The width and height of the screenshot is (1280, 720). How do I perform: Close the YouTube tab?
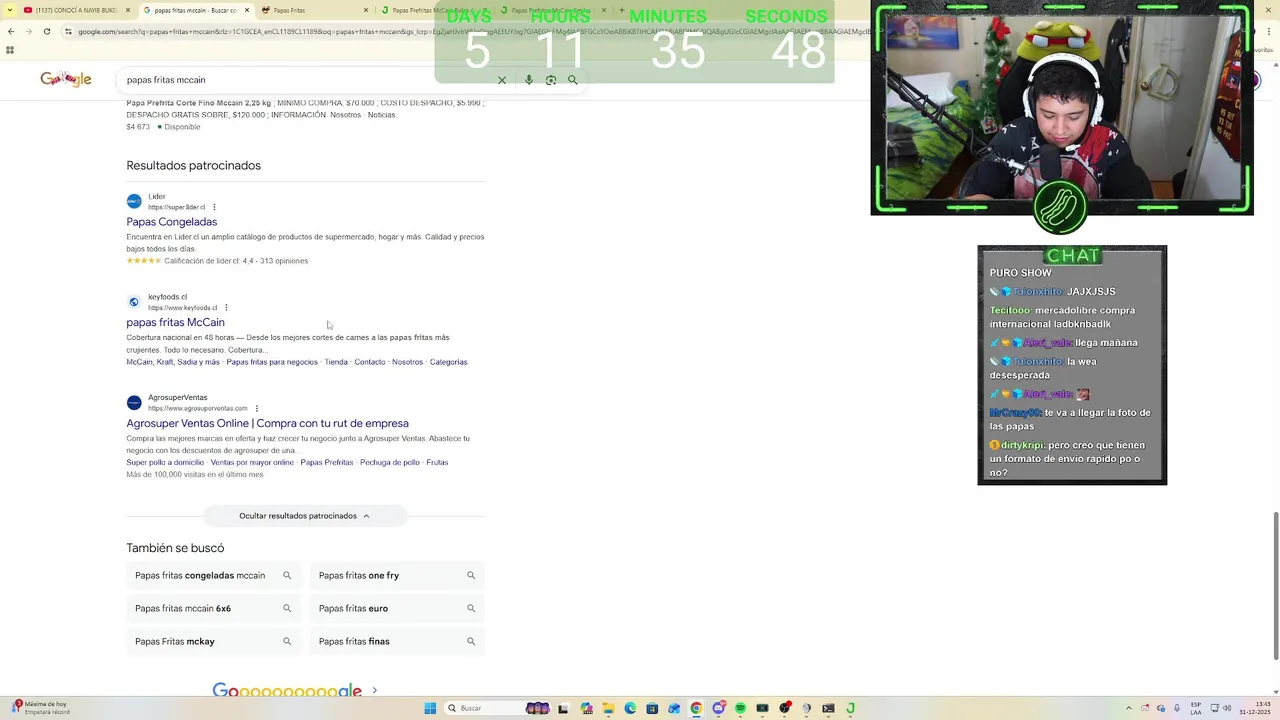(127, 10)
